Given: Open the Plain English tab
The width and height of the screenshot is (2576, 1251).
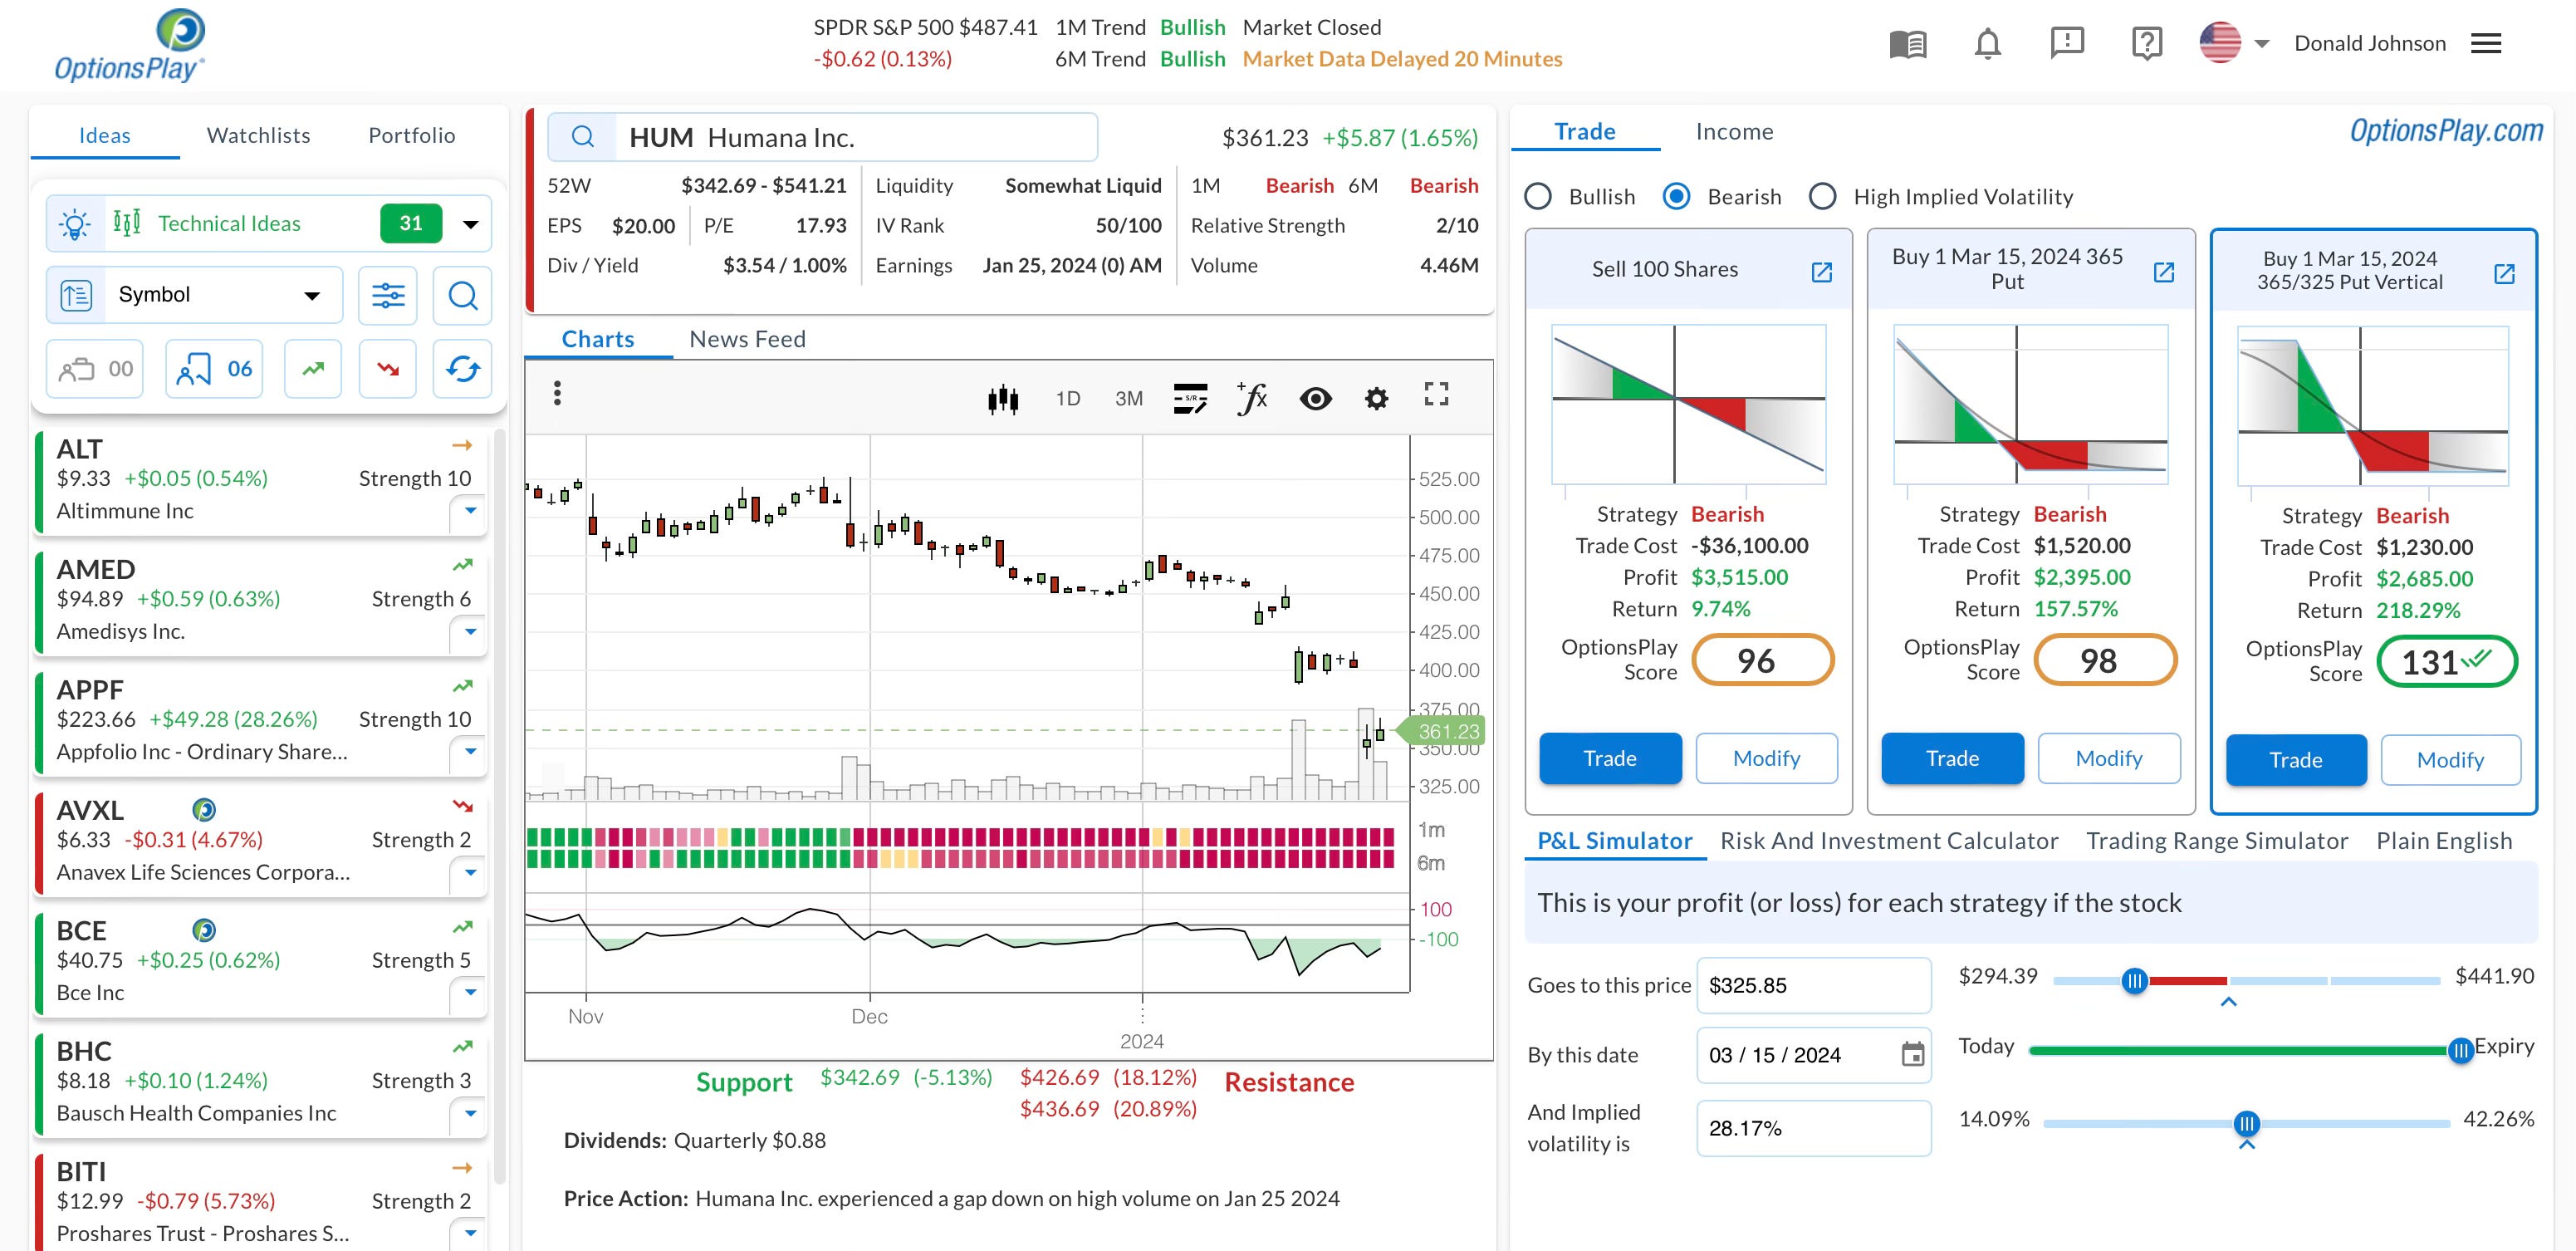Looking at the screenshot, I should pyautogui.click(x=2444, y=841).
